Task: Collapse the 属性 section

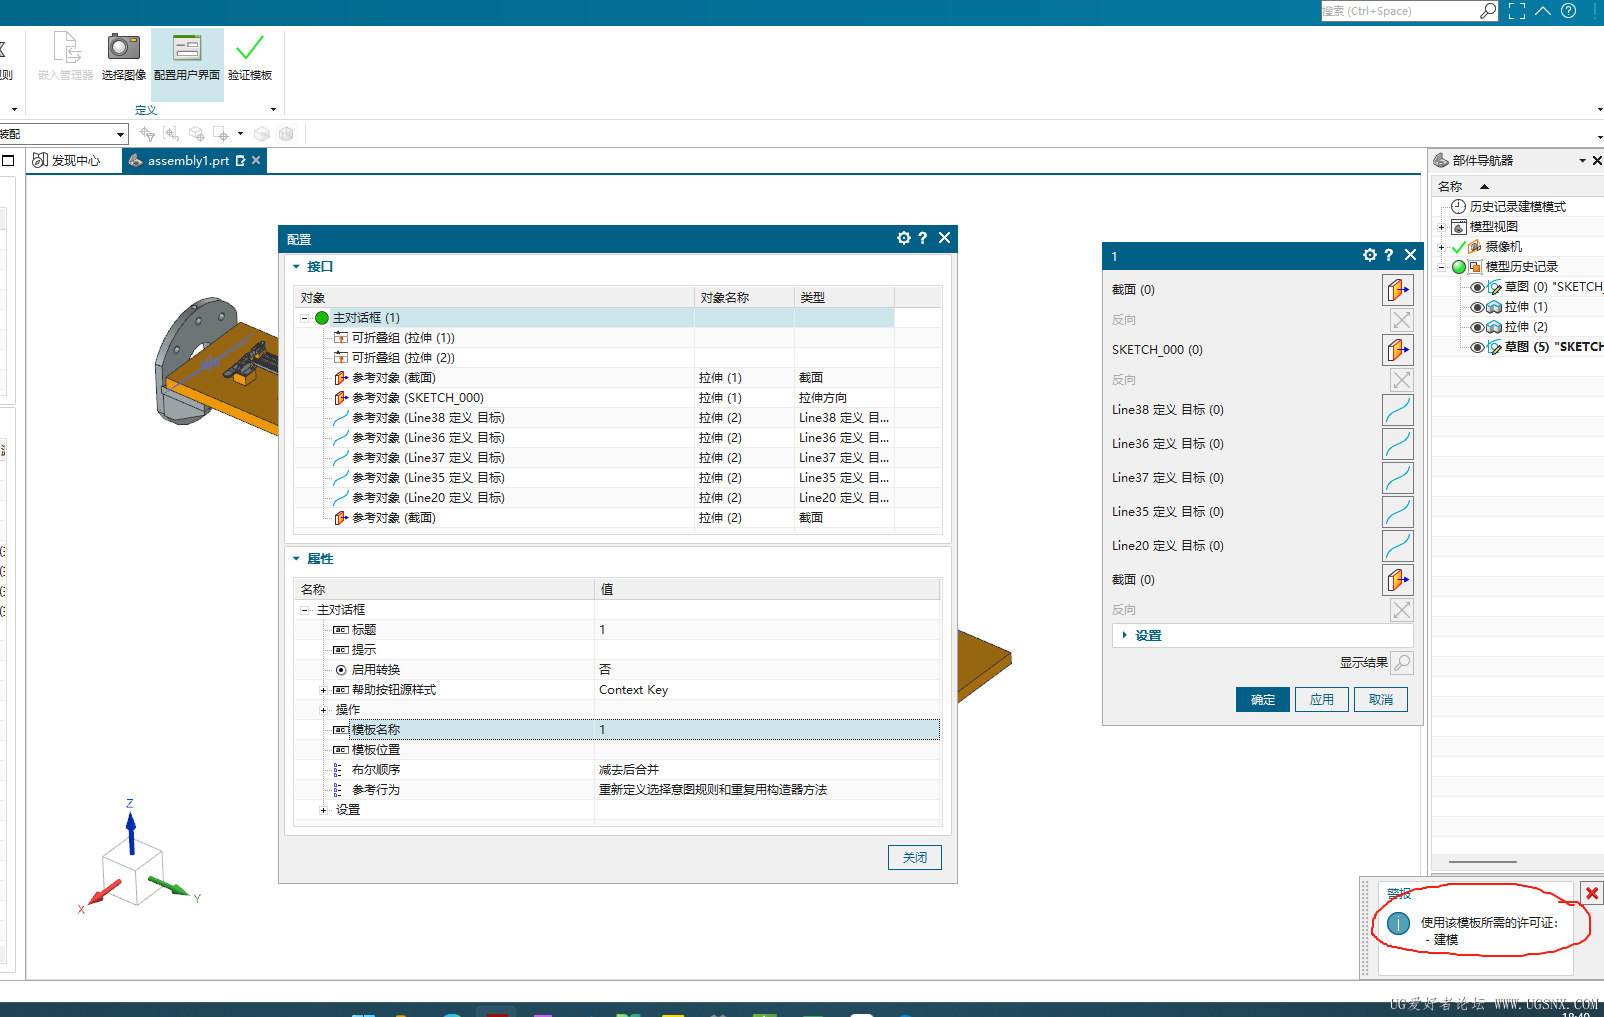Action: [297, 559]
